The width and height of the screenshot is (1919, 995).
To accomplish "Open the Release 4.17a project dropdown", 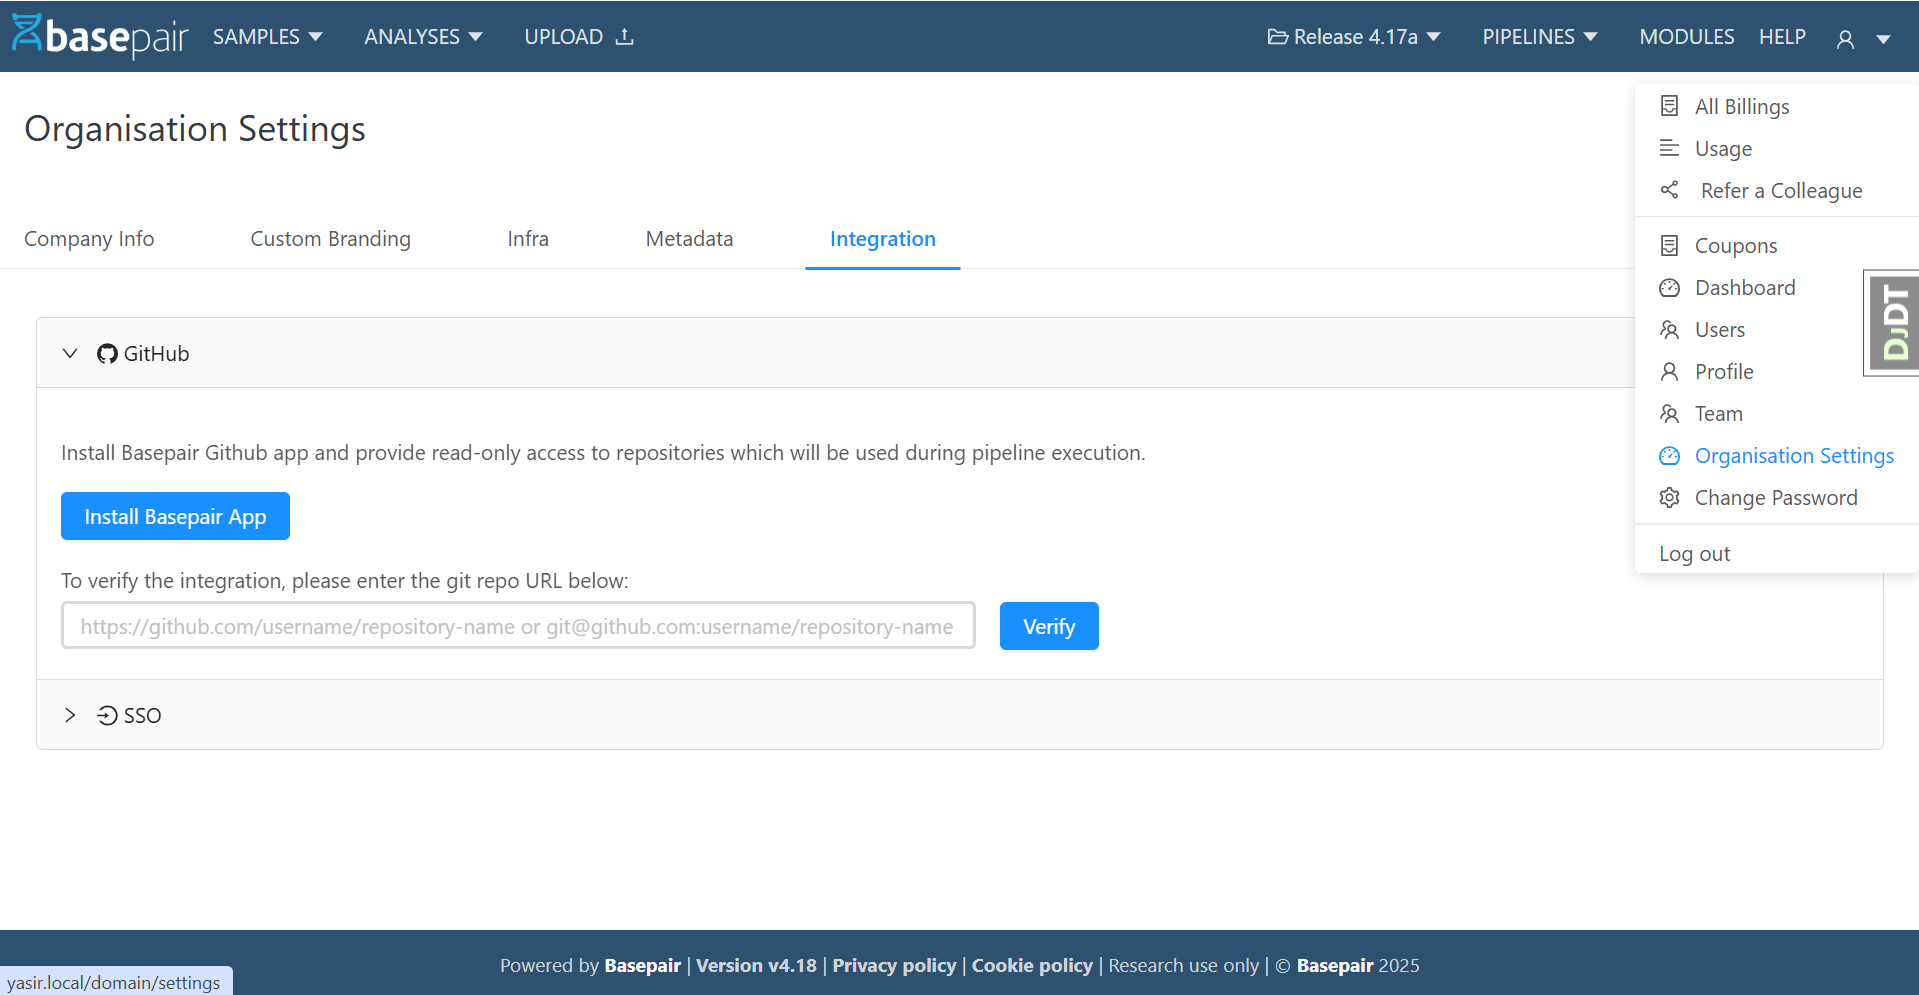I will coord(1354,37).
